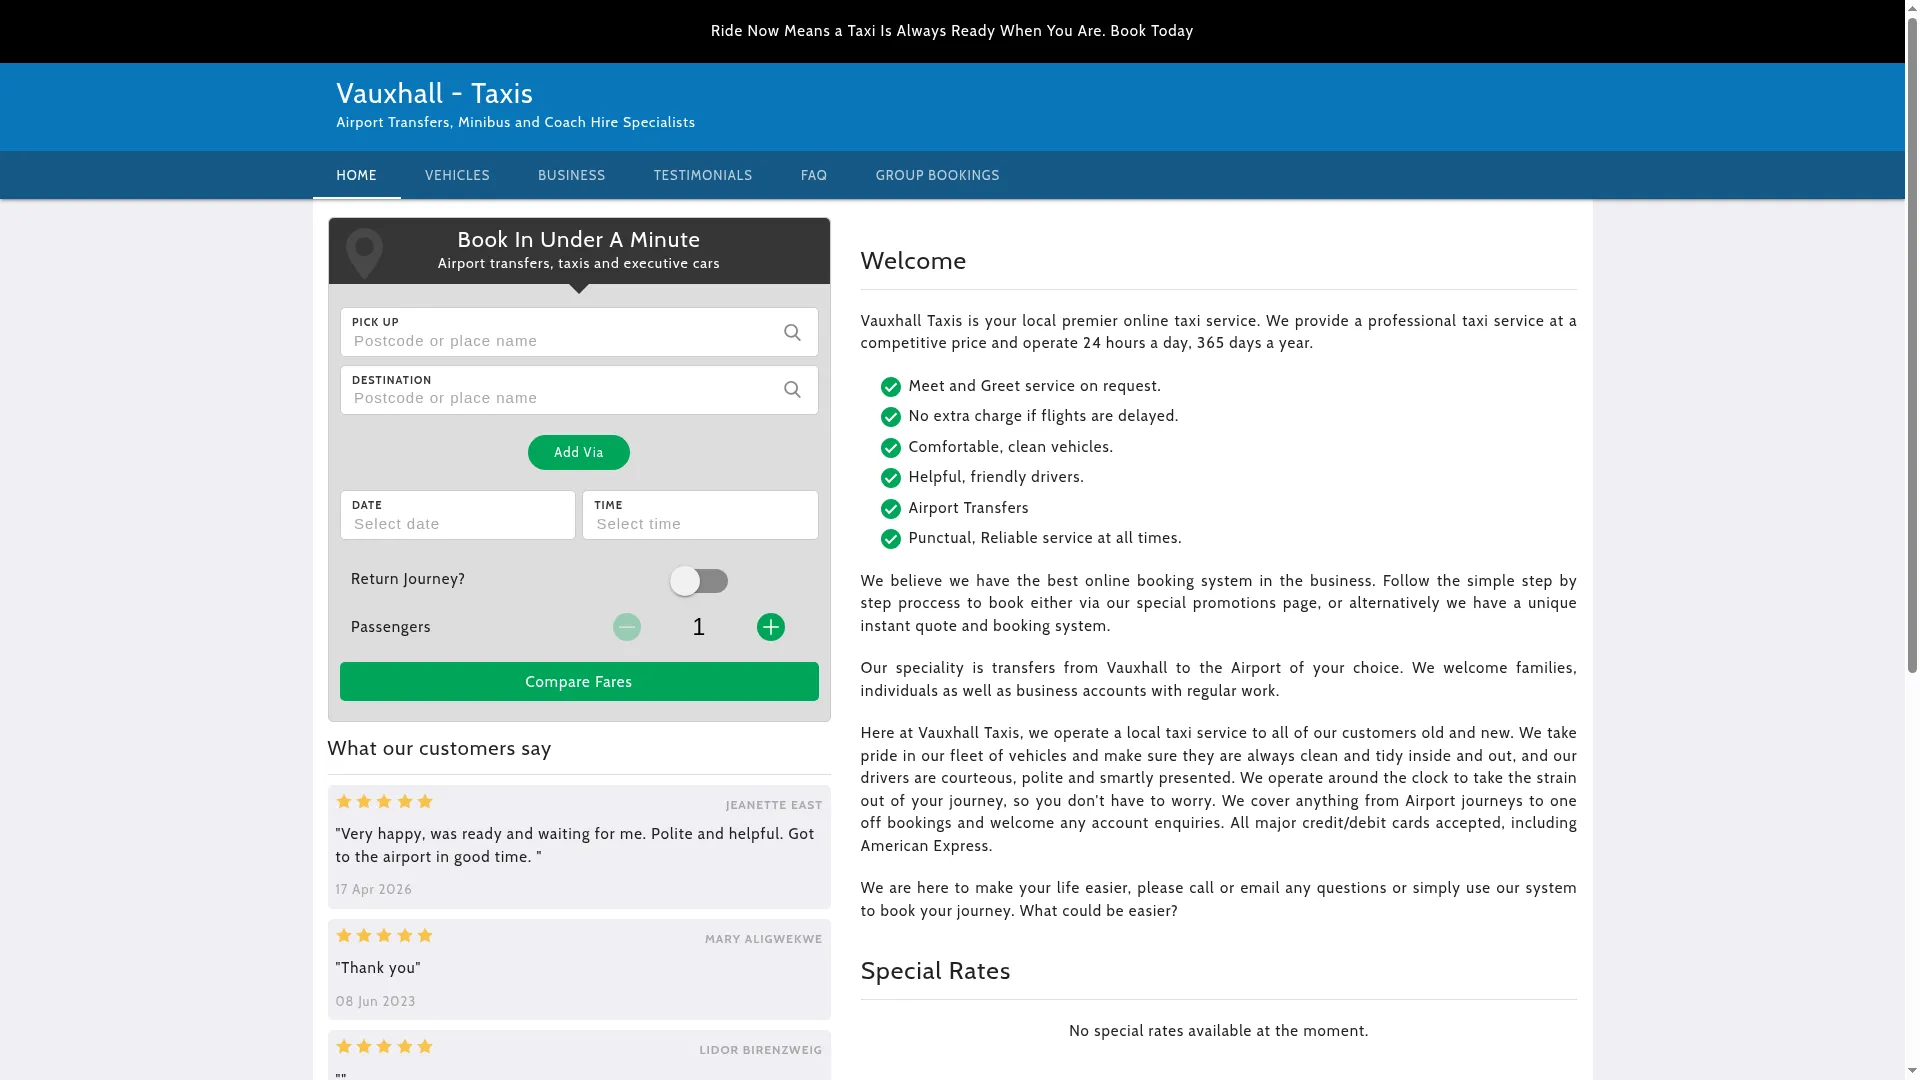This screenshot has height=1080, width=1920.
Task: Toggle the Return Journey switch
Action: (x=699, y=581)
